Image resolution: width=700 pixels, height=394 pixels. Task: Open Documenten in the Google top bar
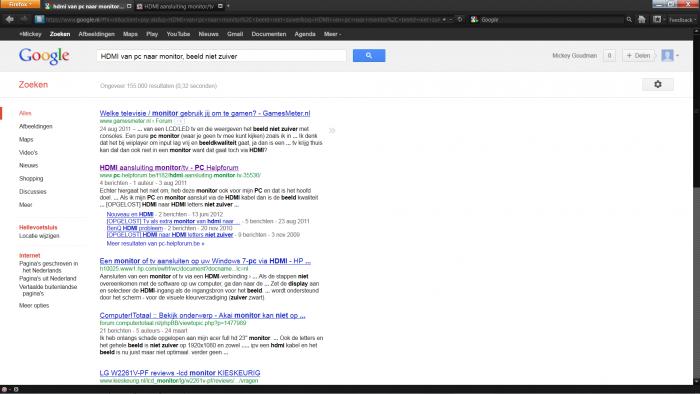click(x=269, y=34)
